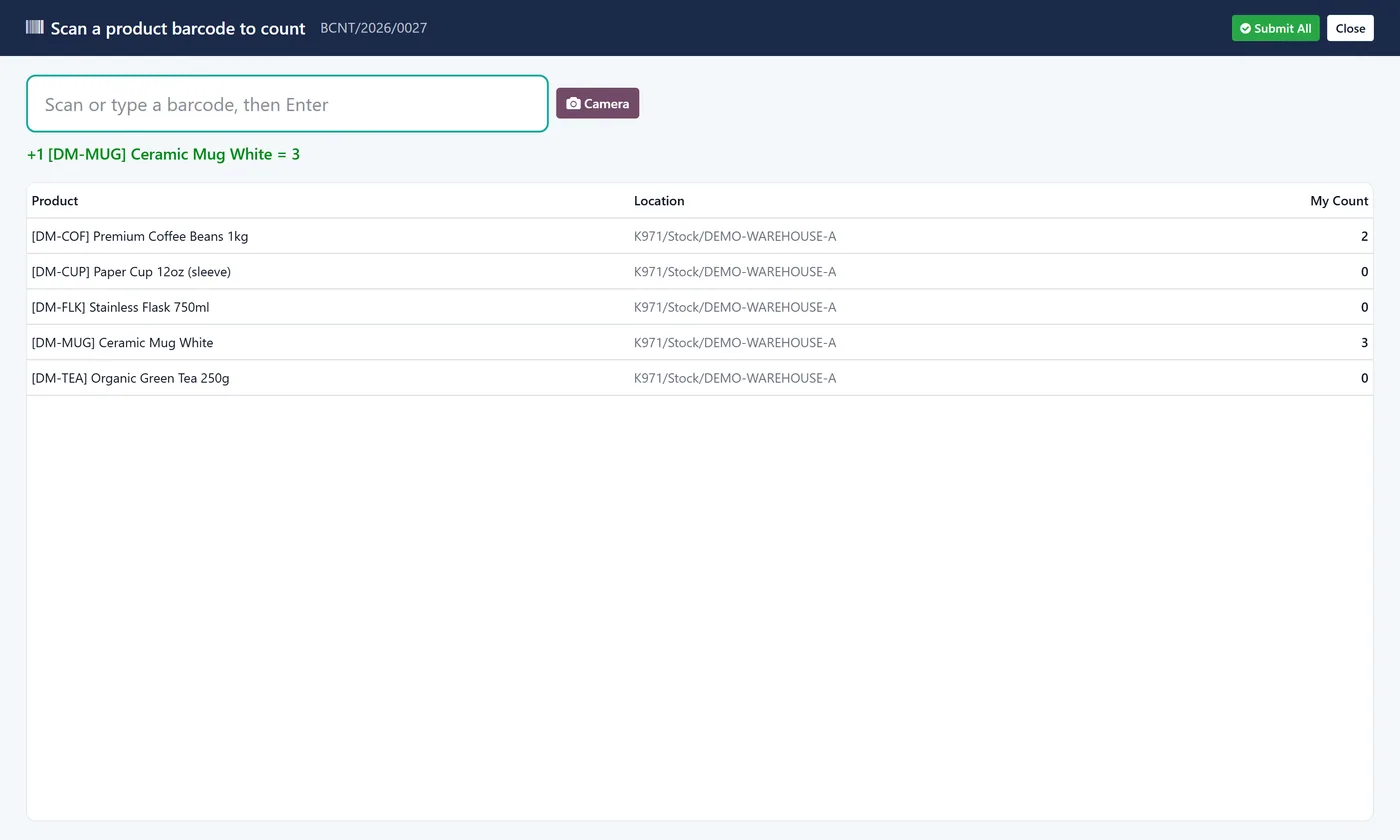This screenshot has width=1400, height=840.
Task: Click count 2 for Premium Coffee Beans
Action: click(x=1364, y=237)
